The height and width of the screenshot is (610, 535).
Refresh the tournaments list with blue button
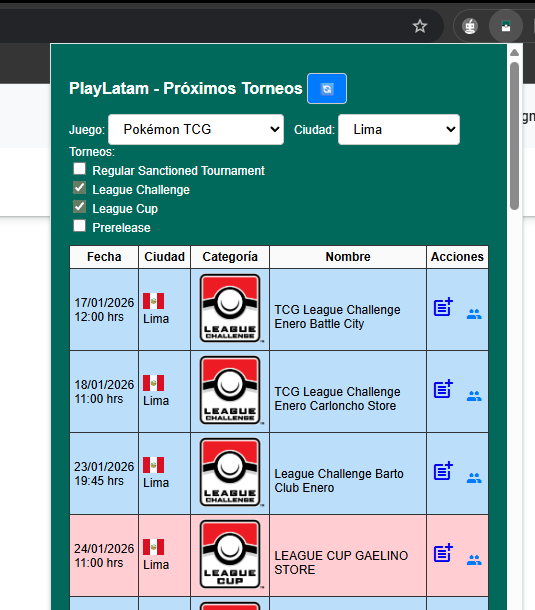pos(327,89)
